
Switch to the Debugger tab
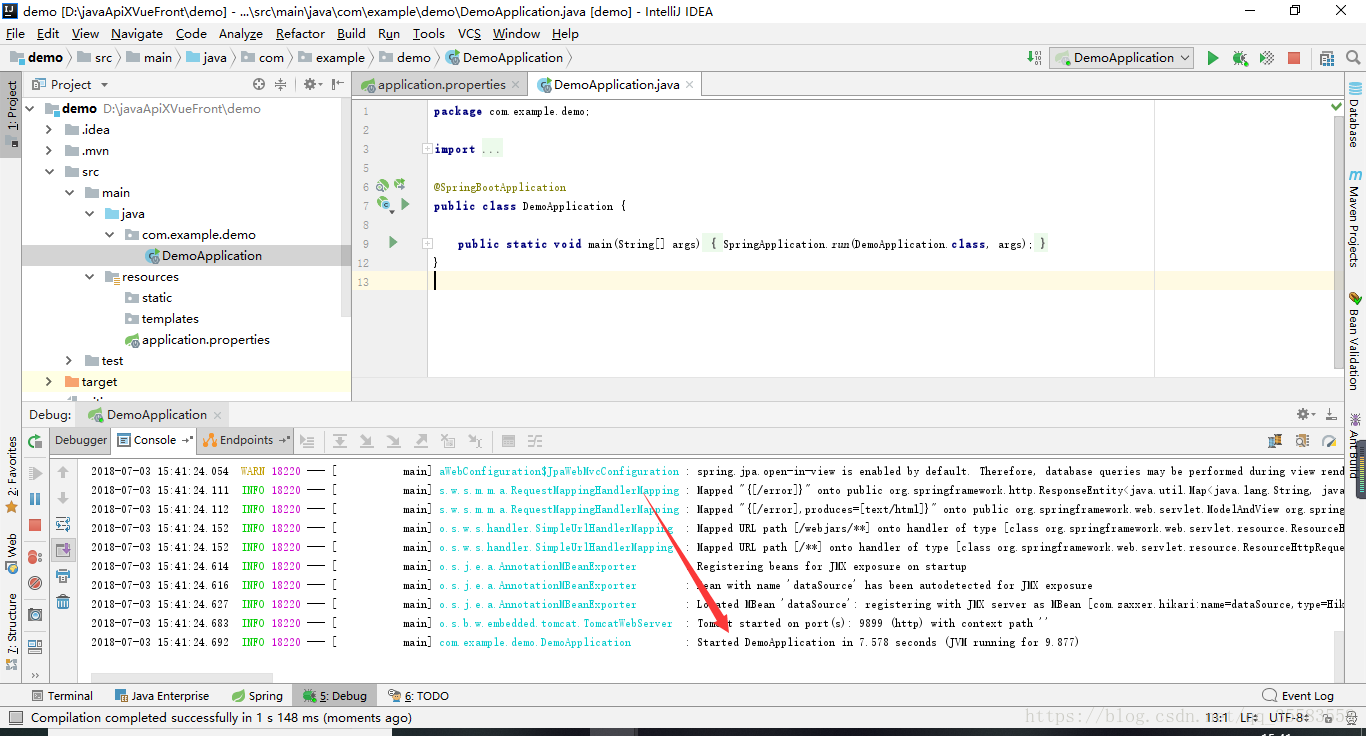tap(81, 440)
